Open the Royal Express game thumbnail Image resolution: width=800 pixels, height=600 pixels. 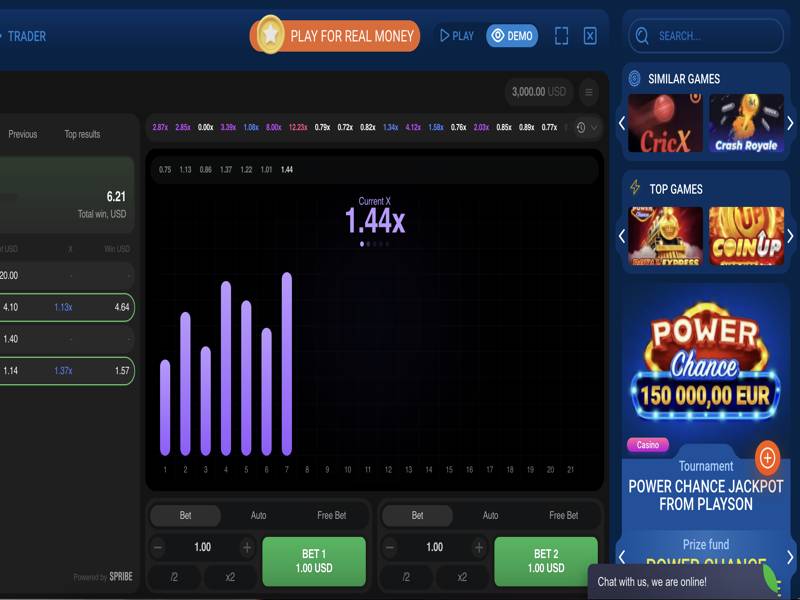(x=665, y=236)
